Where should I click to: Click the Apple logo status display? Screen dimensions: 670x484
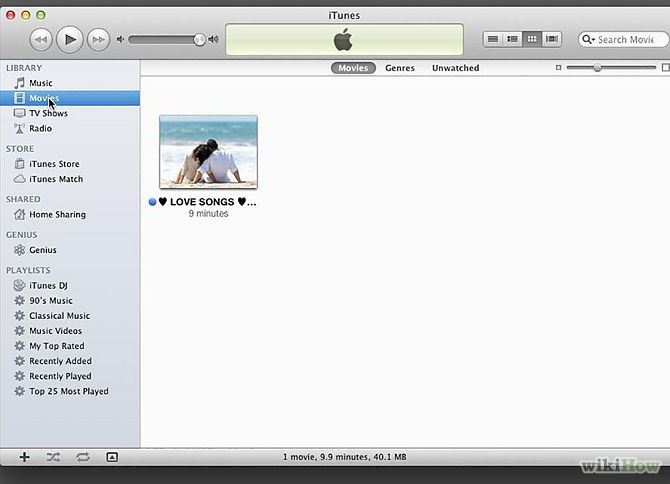click(x=344, y=39)
